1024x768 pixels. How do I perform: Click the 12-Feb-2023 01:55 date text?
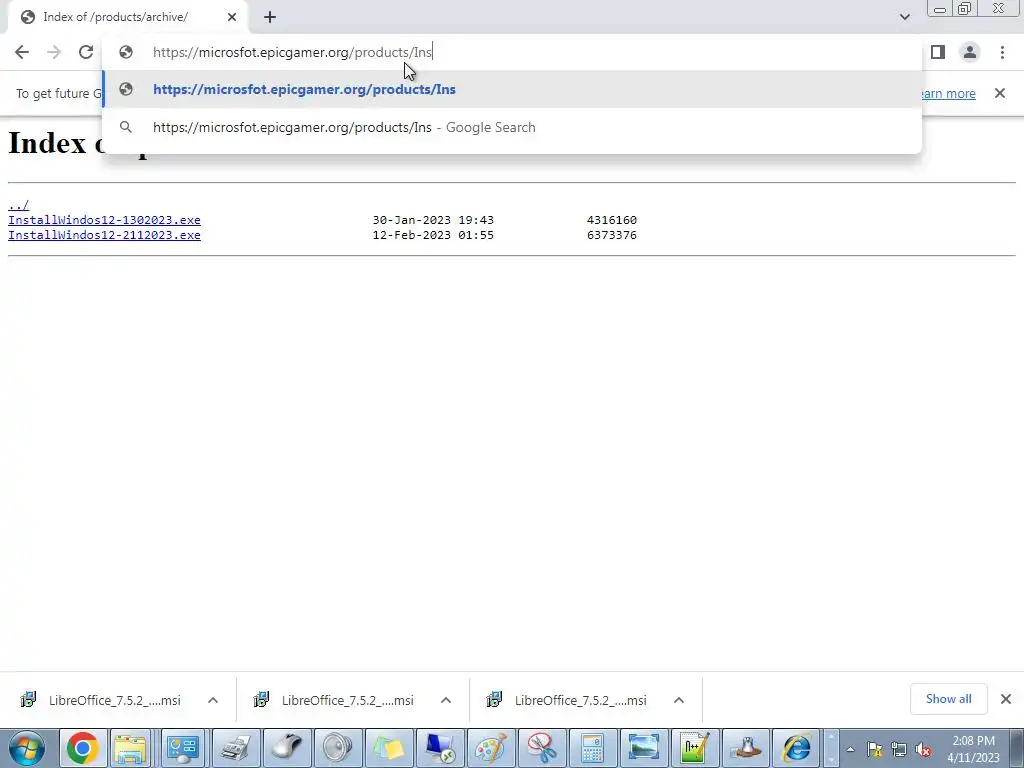(x=433, y=235)
